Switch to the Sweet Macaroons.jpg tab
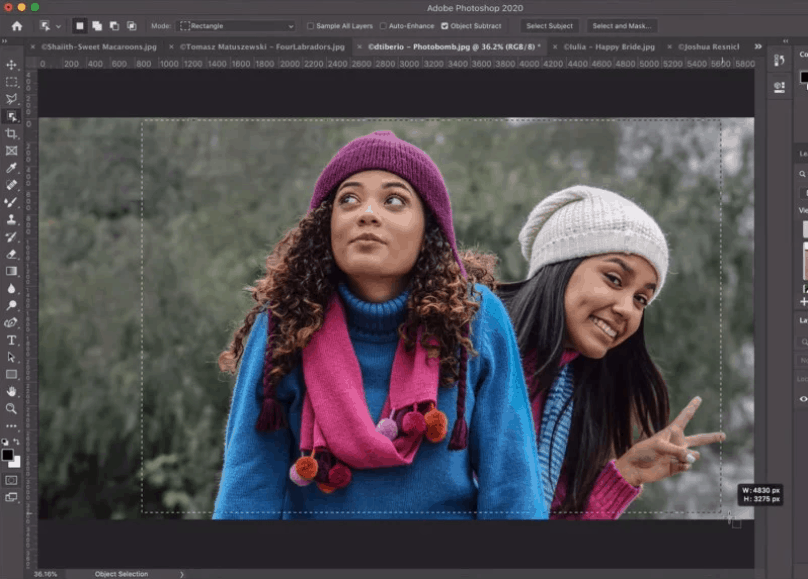808x579 pixels. pyautogui.click(x=97, y=46)
